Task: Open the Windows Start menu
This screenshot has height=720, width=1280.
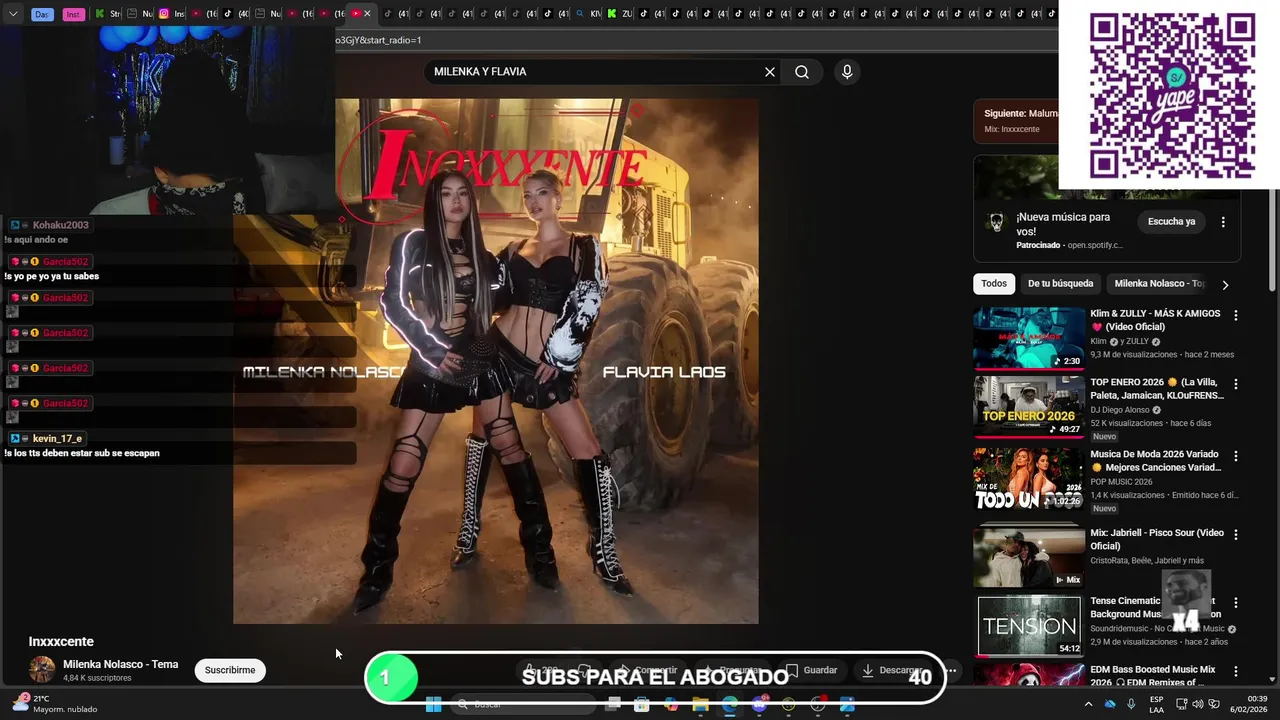Action: pyautogui.click(x=433, y=704)
